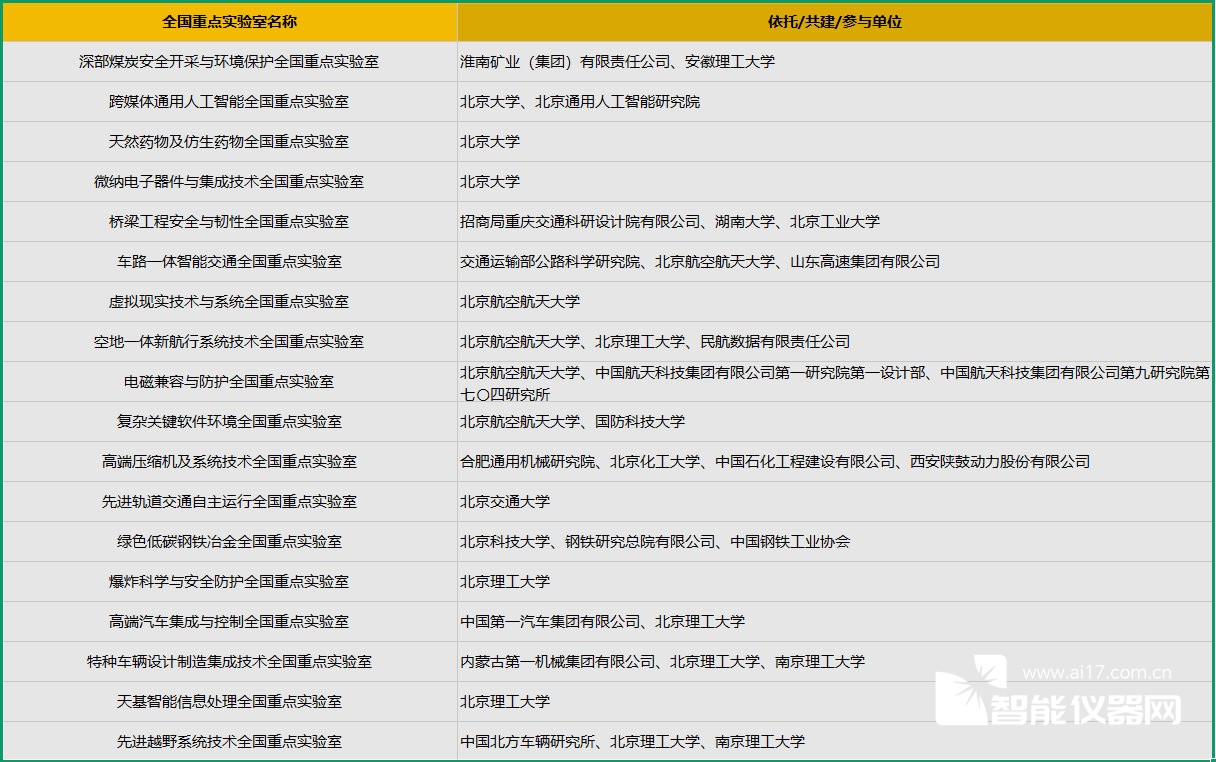Select the 绿色低碳钢铁冶金全国重点实验室 cell
The height and width of the screenshot is (762, 1216).
pos(229,541)
